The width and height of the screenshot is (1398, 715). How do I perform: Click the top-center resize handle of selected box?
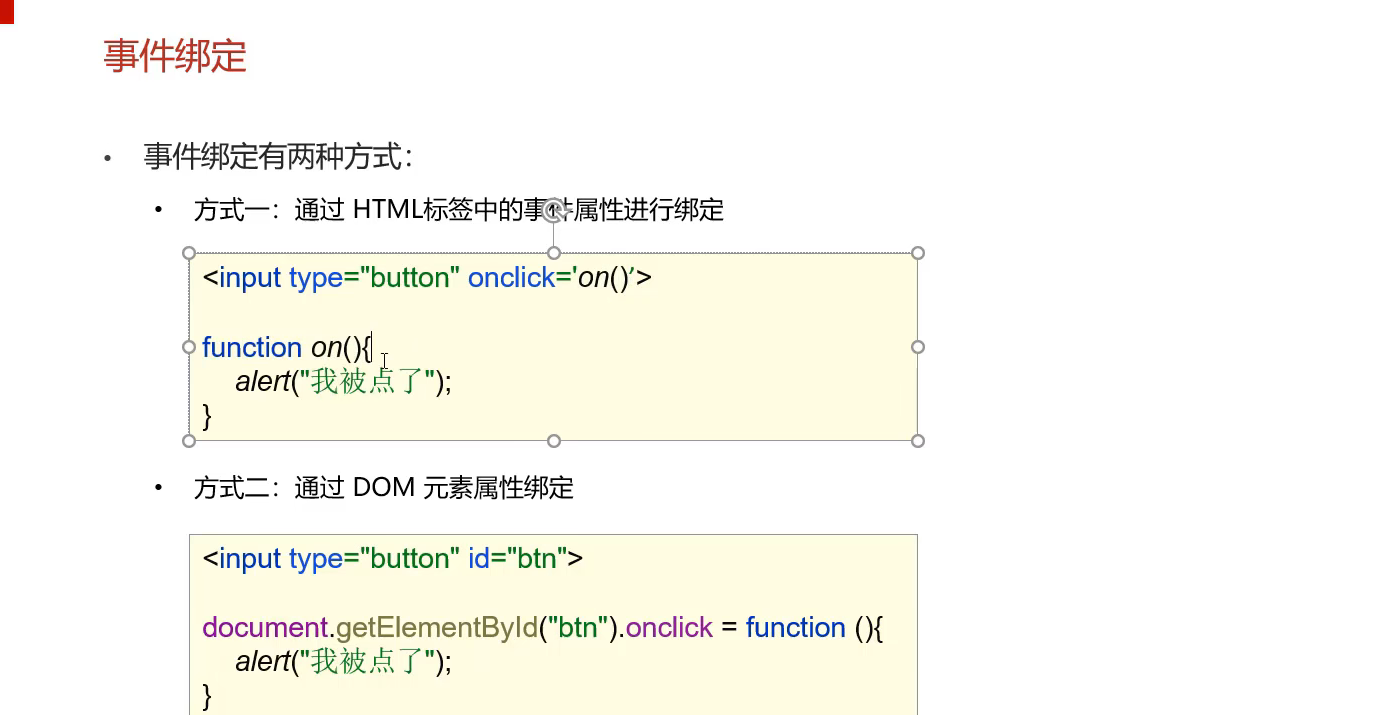pos(554,253)
